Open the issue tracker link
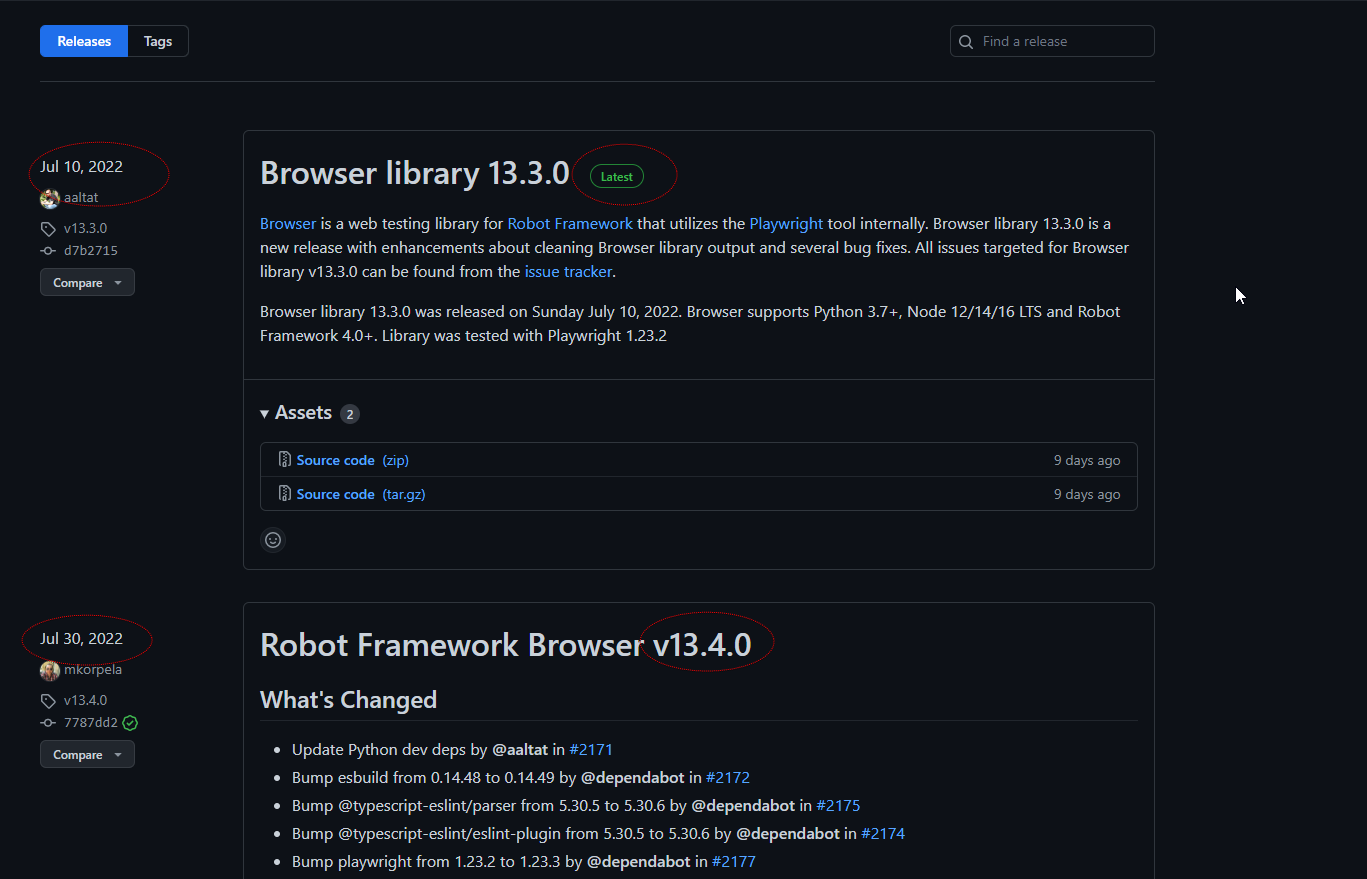The image size is (1367, 879). pos(568,271)
